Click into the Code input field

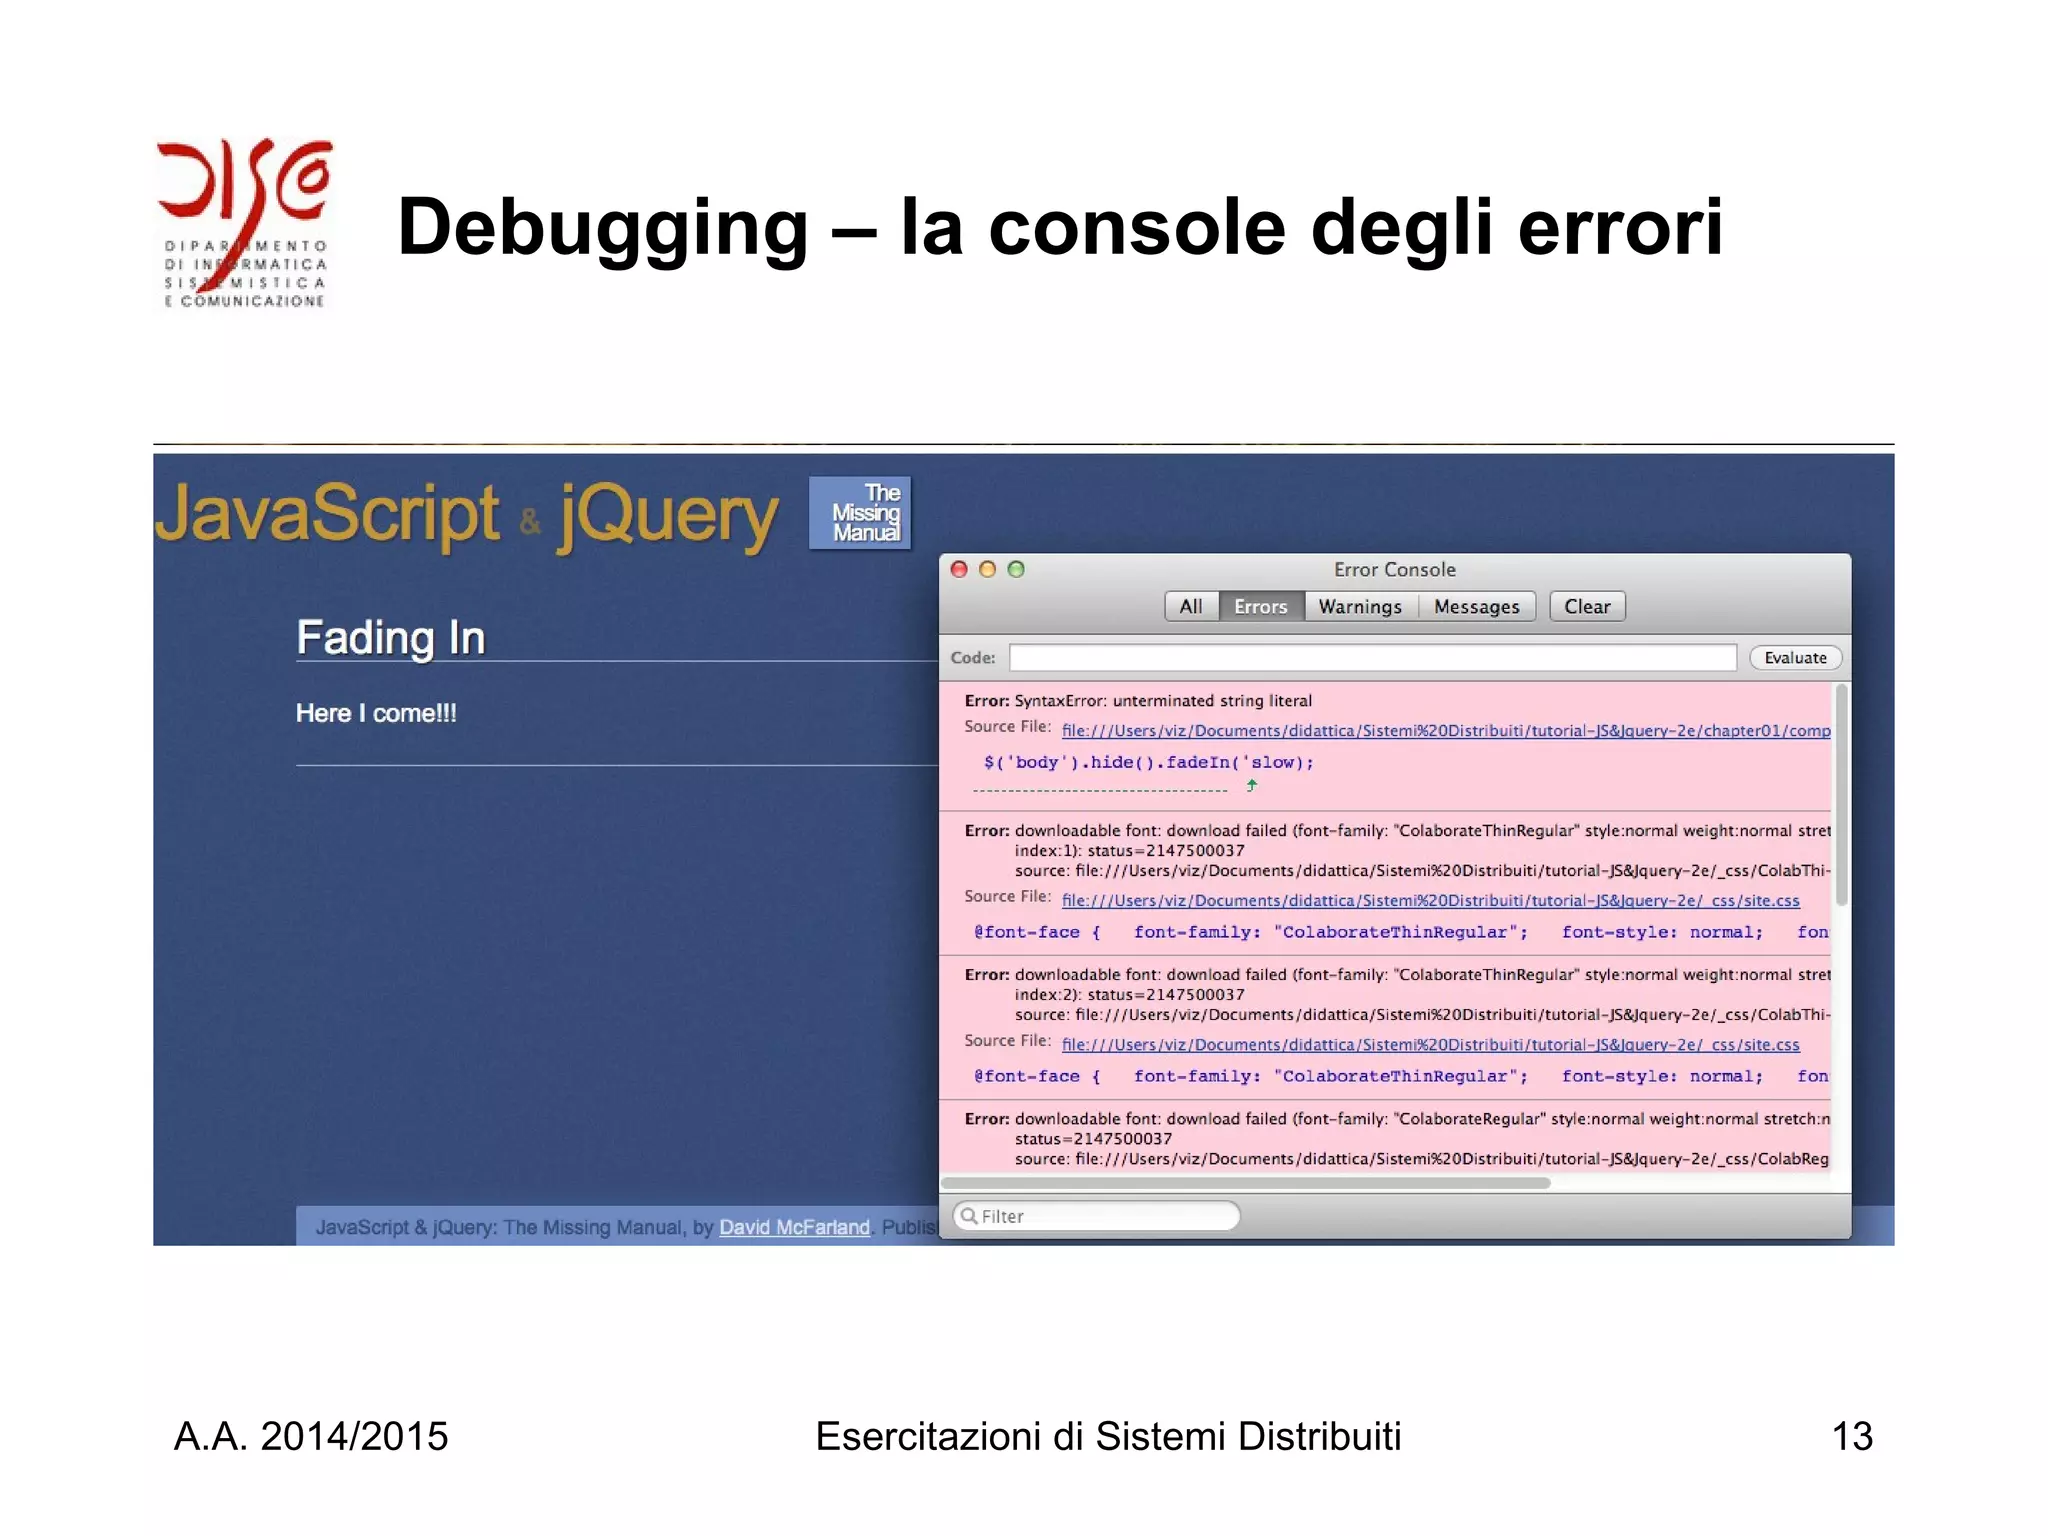1372,657
